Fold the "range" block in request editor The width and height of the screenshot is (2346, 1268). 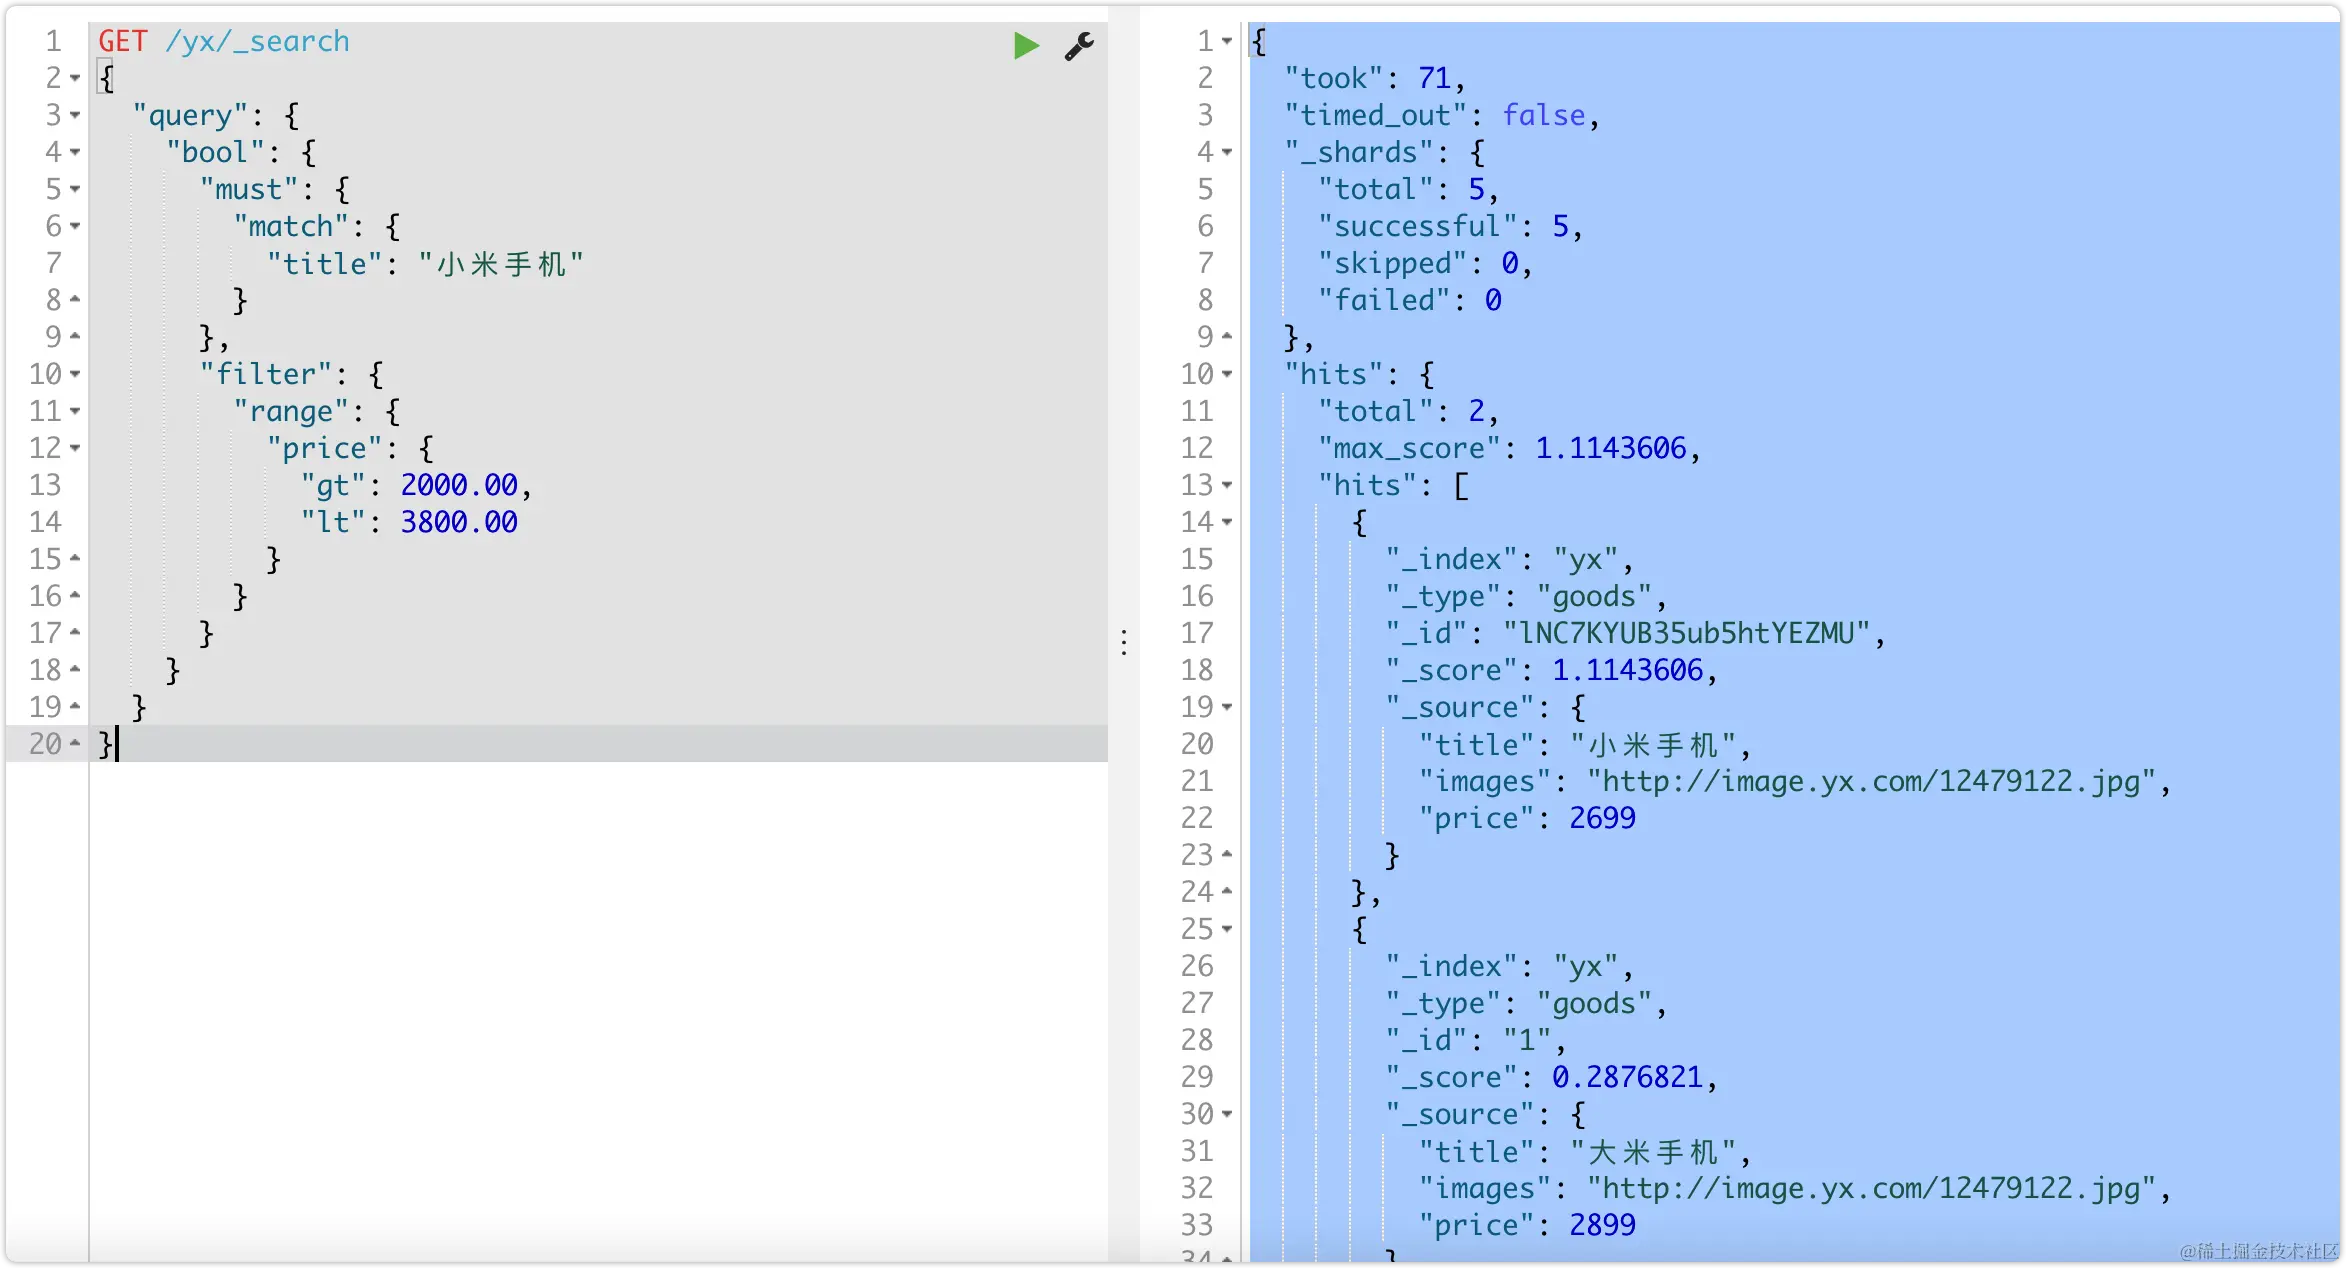tap(75, 412)
